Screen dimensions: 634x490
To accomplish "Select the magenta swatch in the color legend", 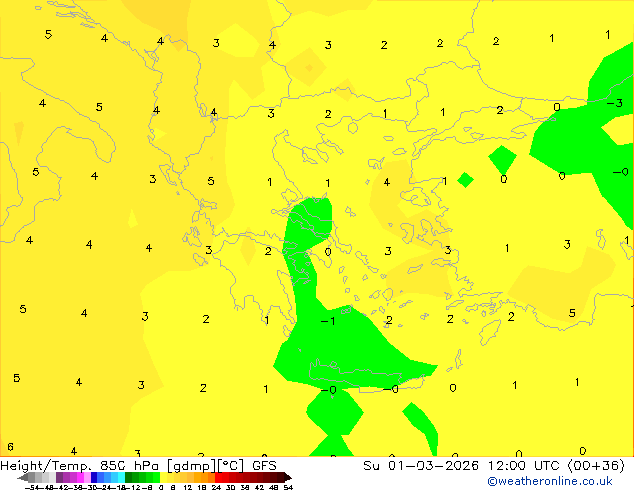I will point(80,477).
